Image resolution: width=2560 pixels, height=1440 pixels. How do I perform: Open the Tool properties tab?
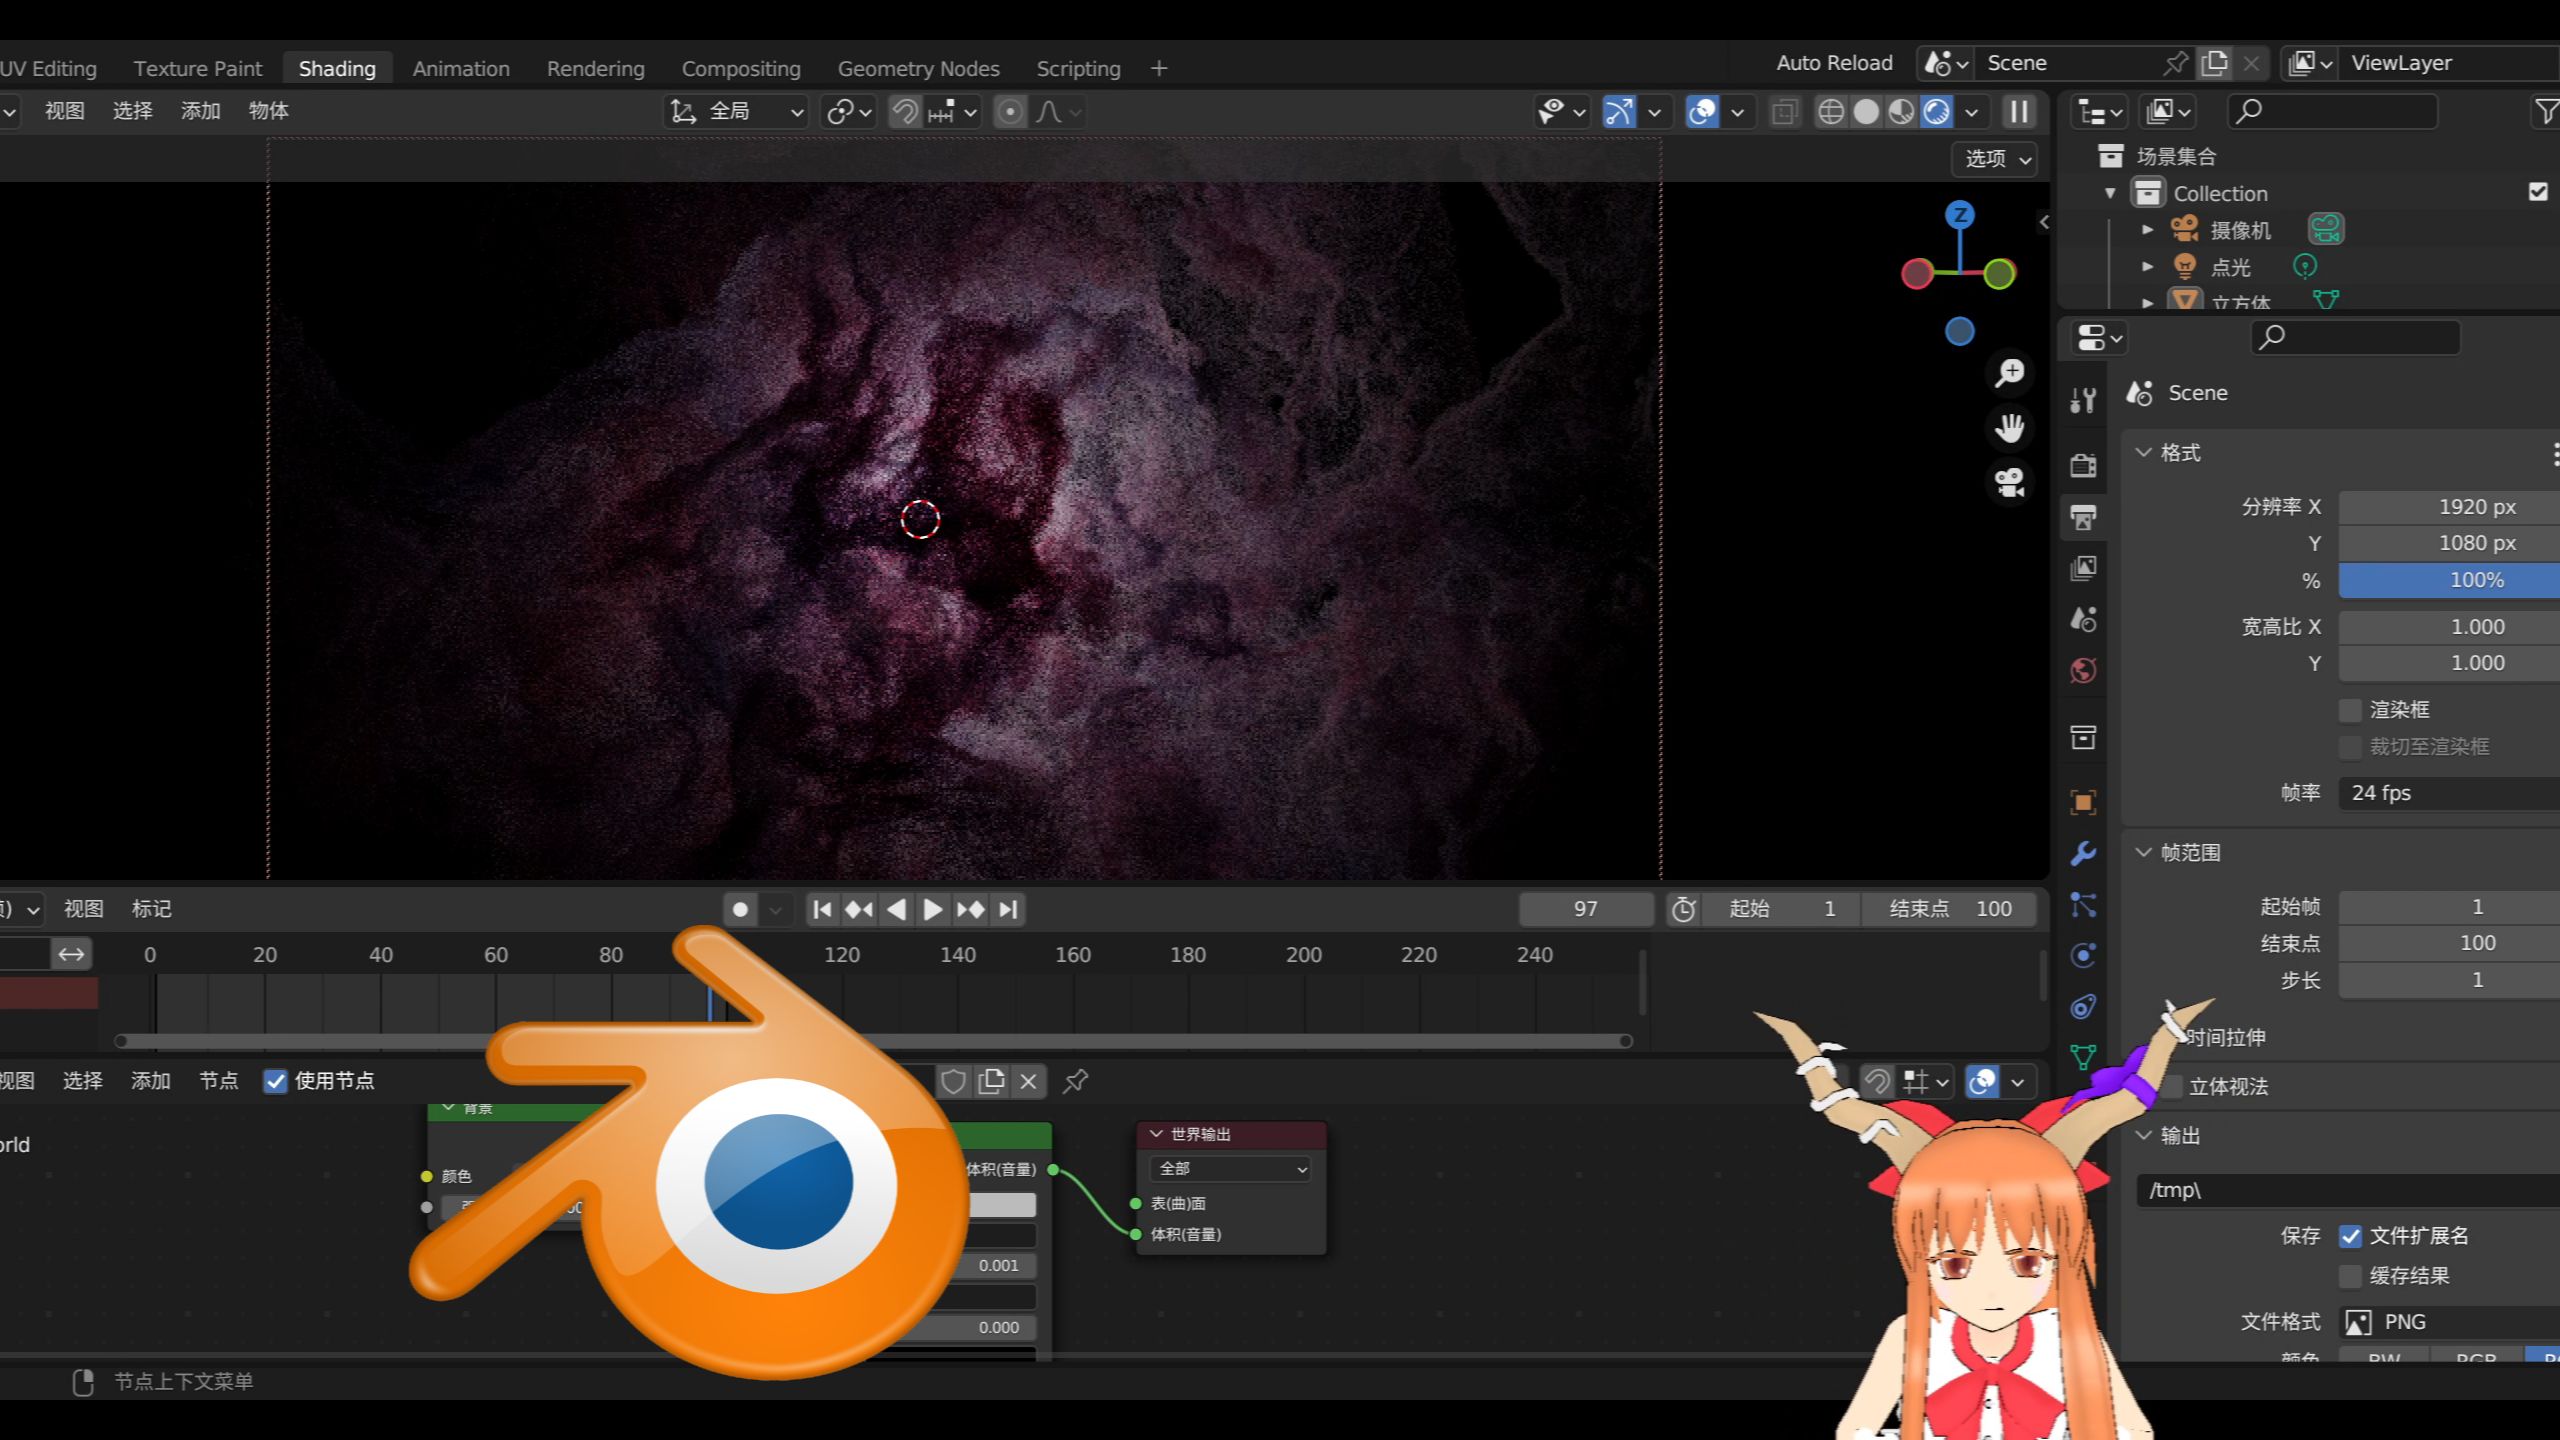(x=2083, y=401)
